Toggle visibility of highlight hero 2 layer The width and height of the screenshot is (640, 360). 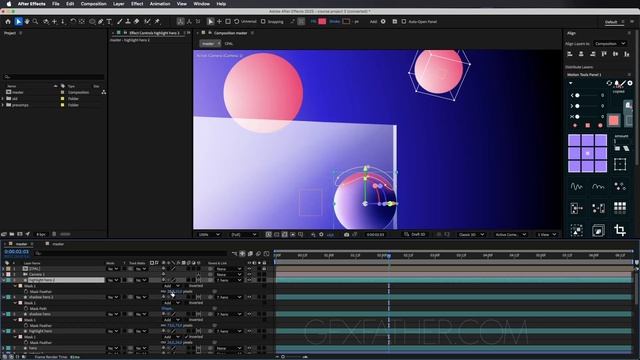click(x=249, y=280)
